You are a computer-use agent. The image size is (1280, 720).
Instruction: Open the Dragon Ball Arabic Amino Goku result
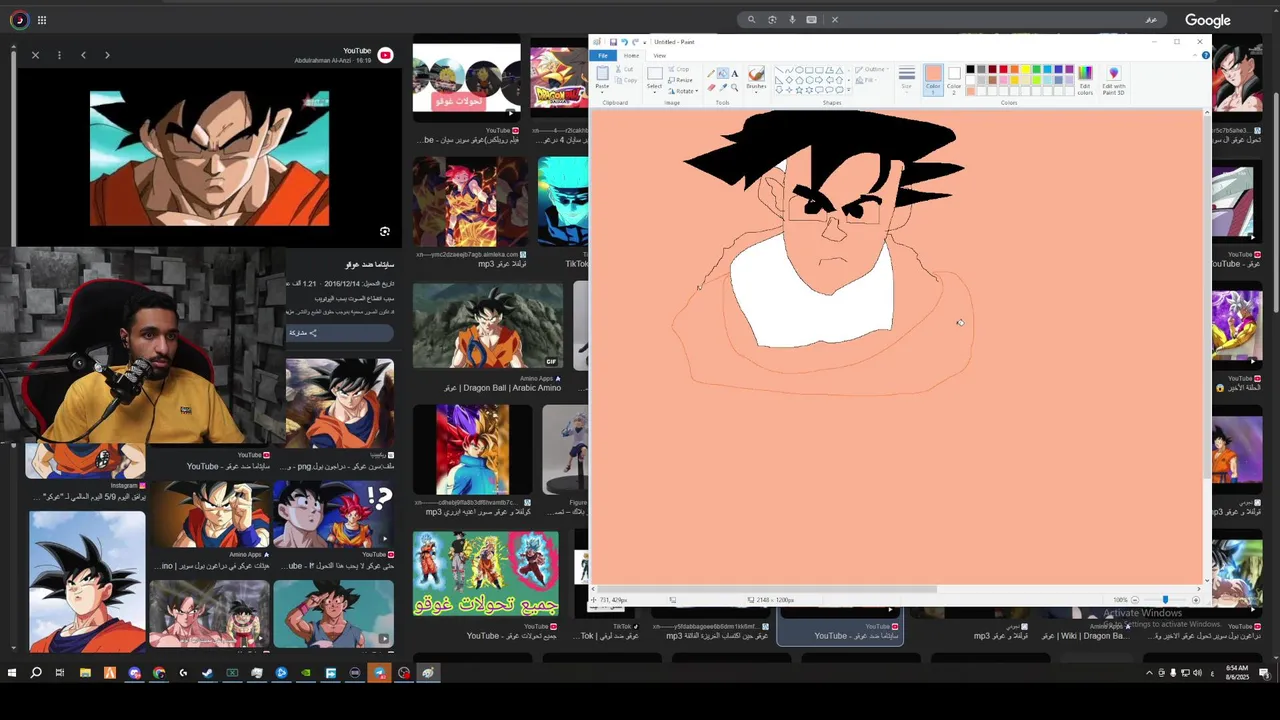click(x=488, y=326)
